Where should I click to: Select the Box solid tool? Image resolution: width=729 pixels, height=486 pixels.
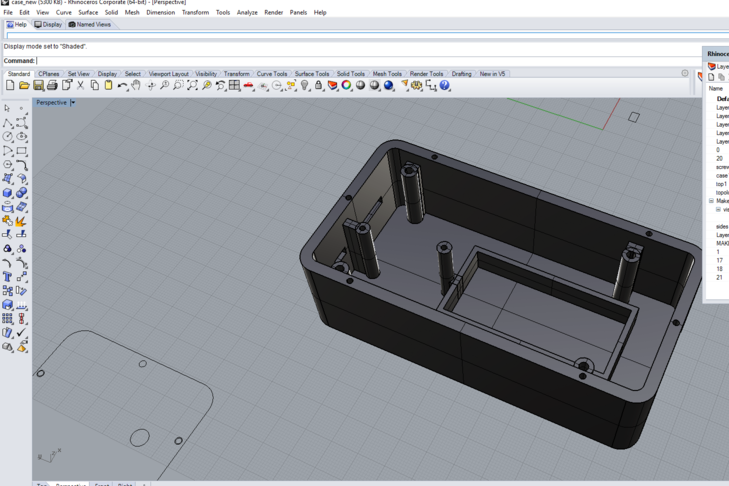click(7, 193)
